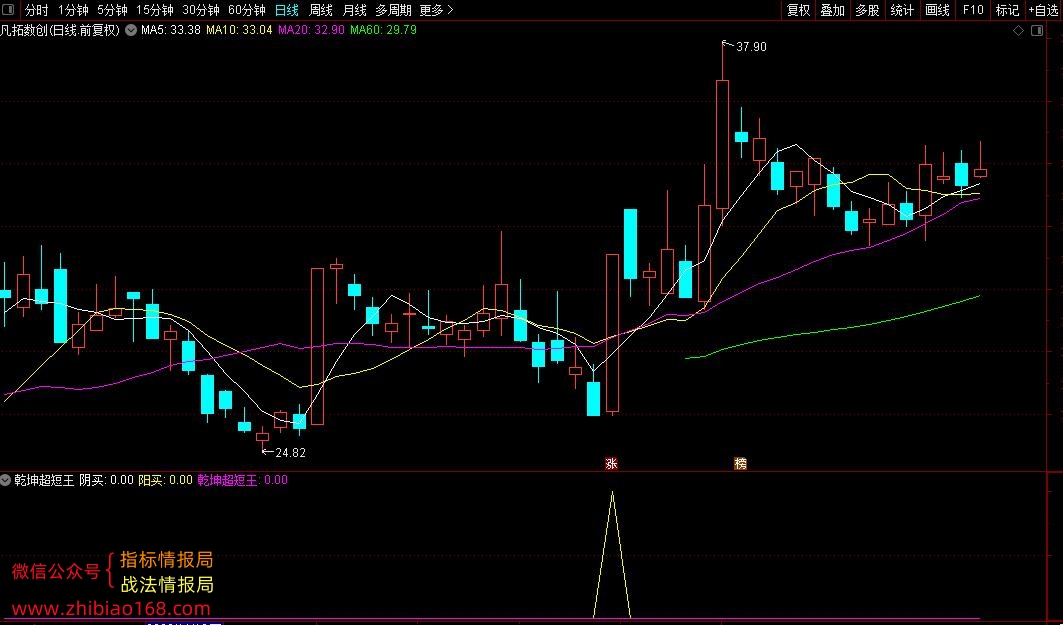Screen dimensions: 1063x625
Task: Click the 叠加 overlay button
Action: pyautogui.click(x=833, y=10)
